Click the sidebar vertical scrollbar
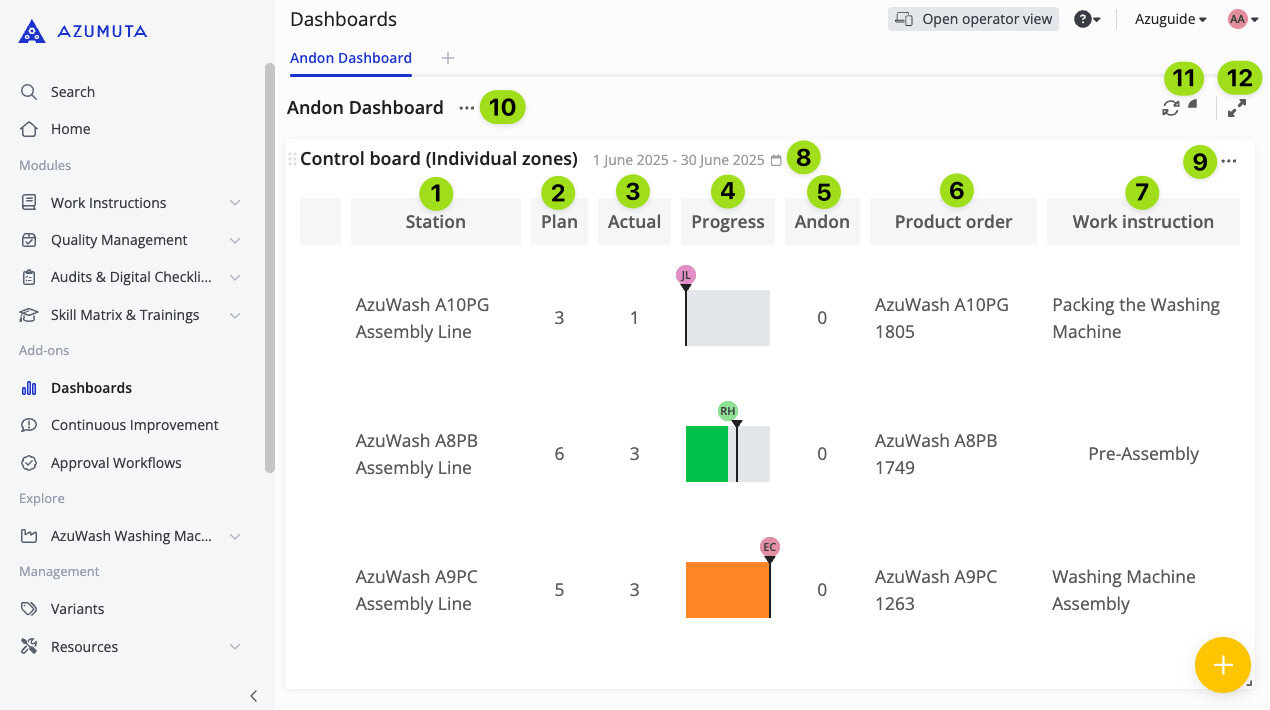The height and width of the screenshot is (710, 1270). (268, 270)
